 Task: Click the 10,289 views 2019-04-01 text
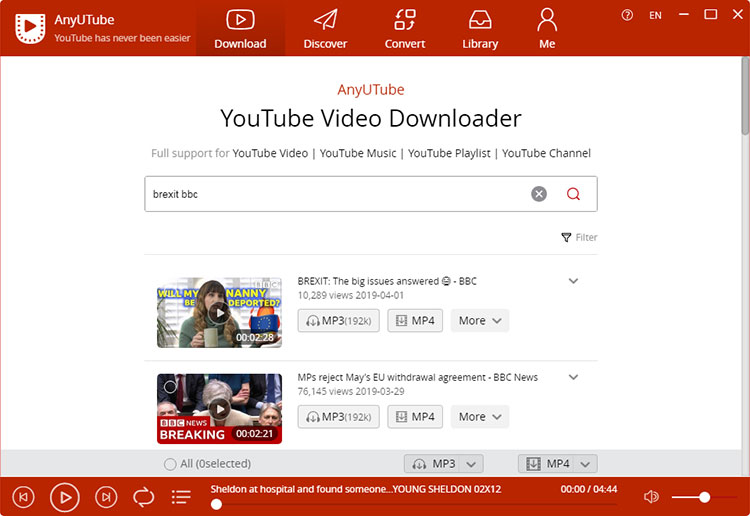(x=351, y=296)
